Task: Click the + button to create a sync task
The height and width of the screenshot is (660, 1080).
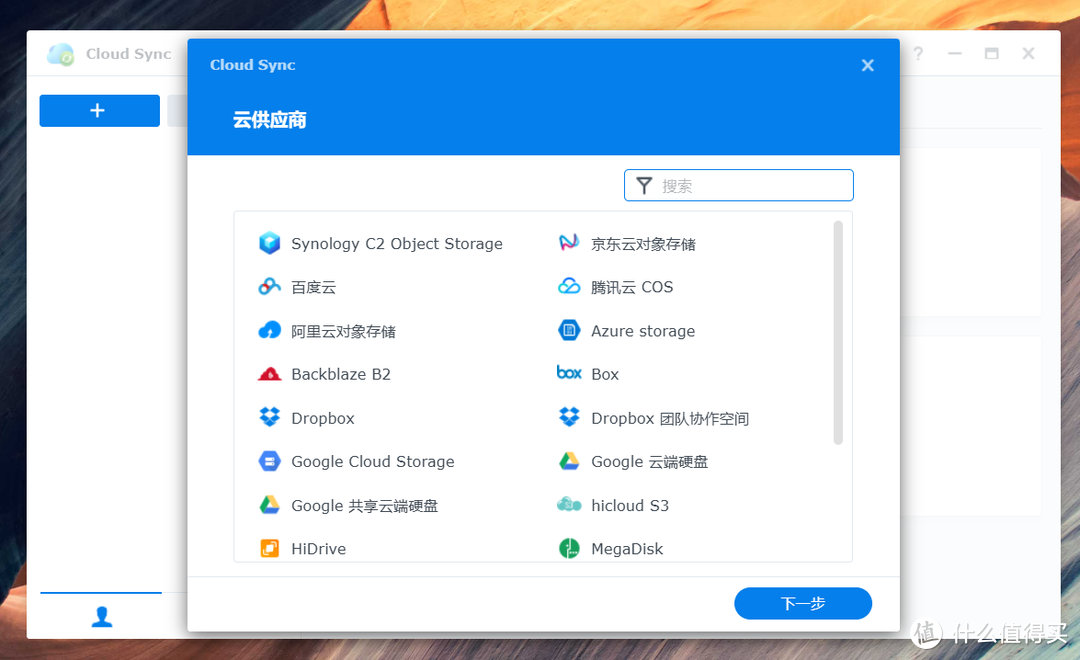Action: pyautogui.click(x=99, y=110)
